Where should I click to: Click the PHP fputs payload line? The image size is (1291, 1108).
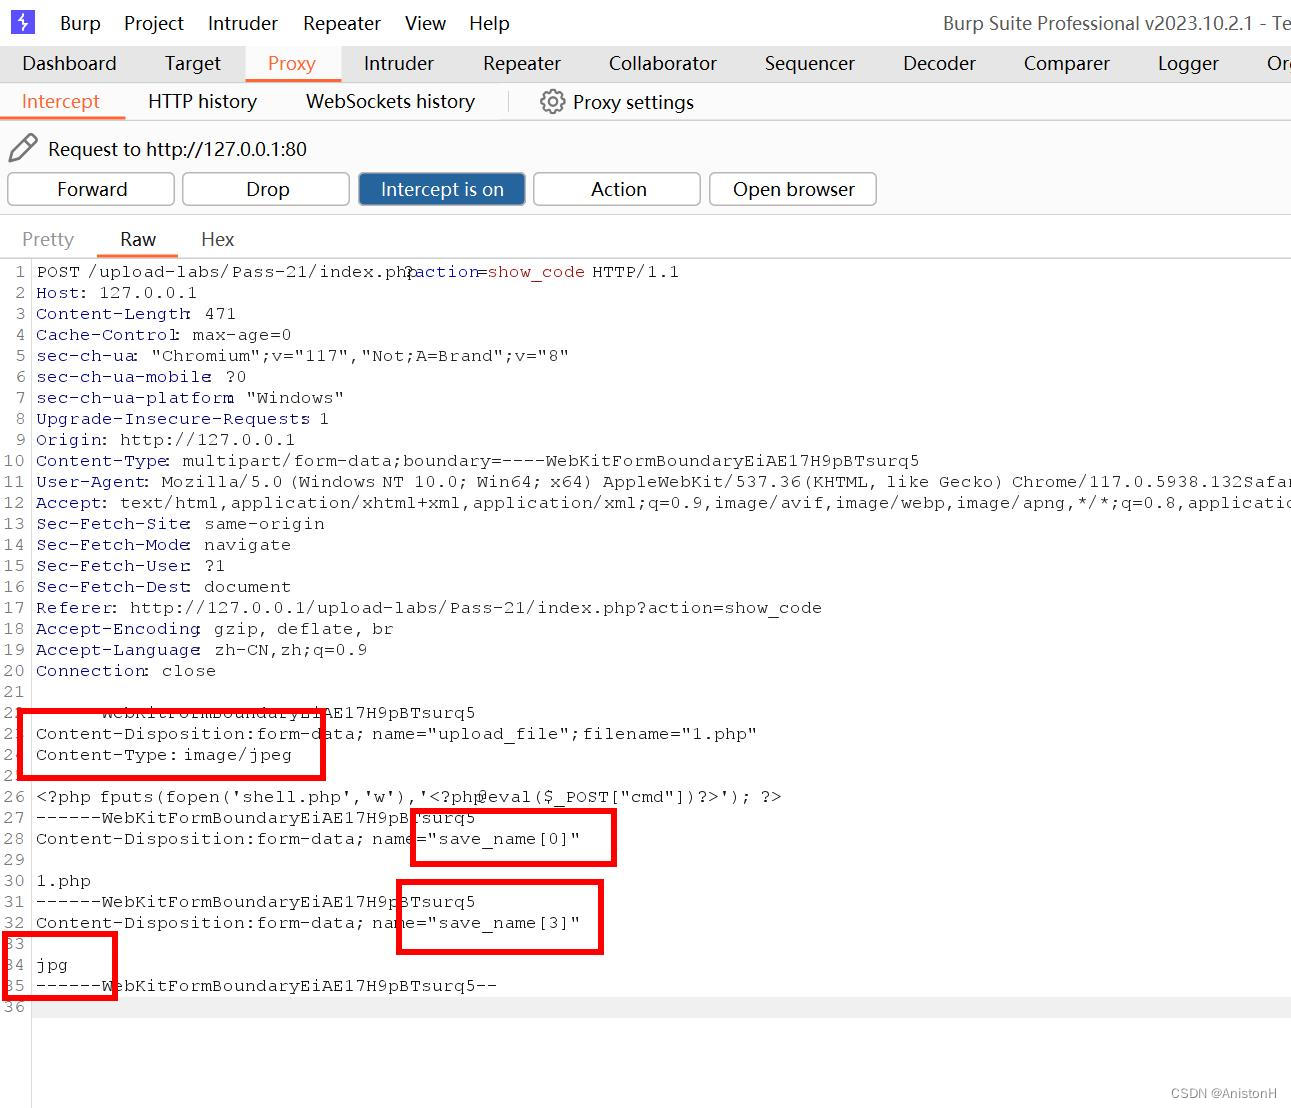pos(409,797)
